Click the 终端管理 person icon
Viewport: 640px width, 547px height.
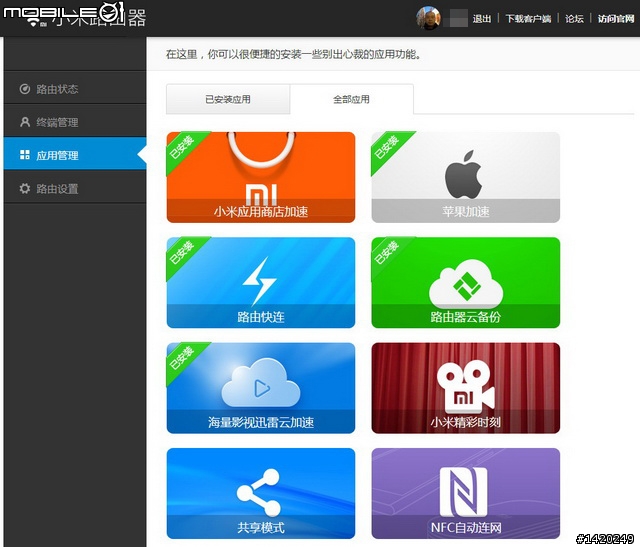point(25,122)
